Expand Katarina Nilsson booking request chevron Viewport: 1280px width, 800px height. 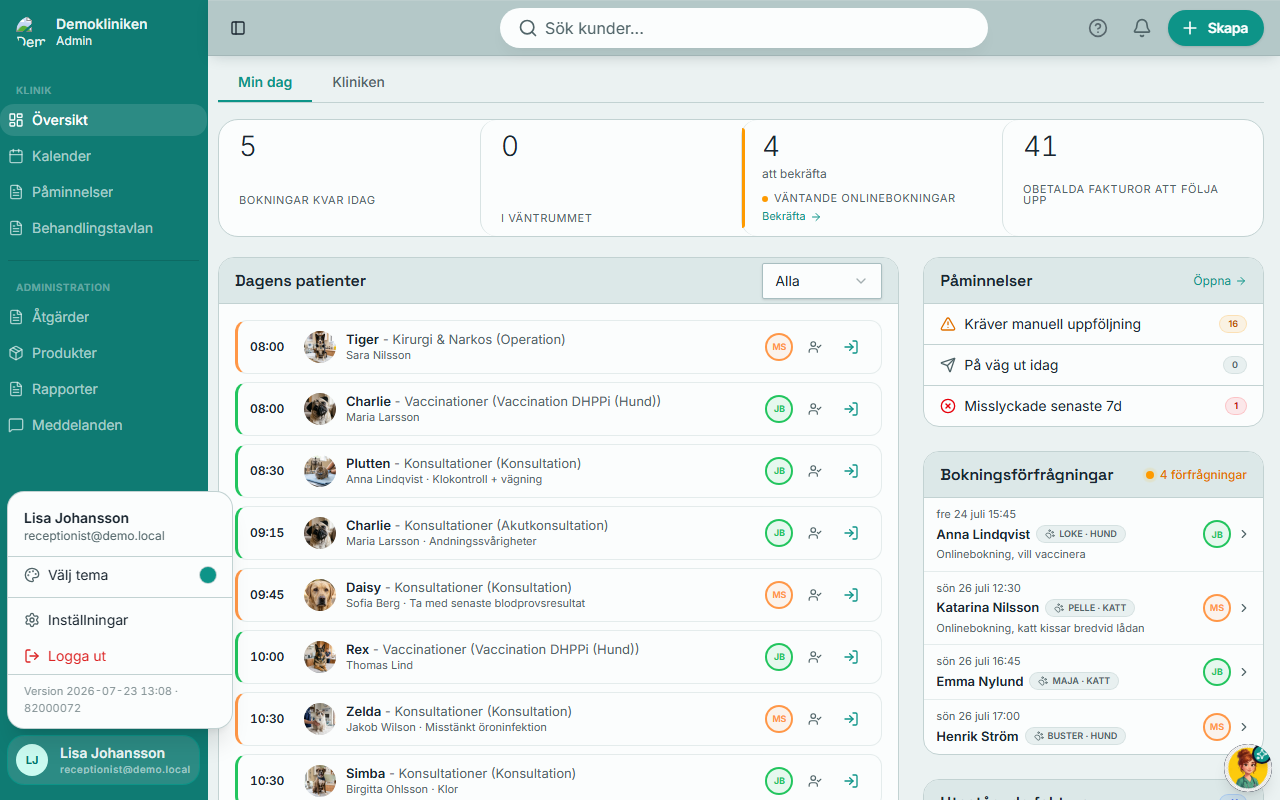coord(1244,608)
